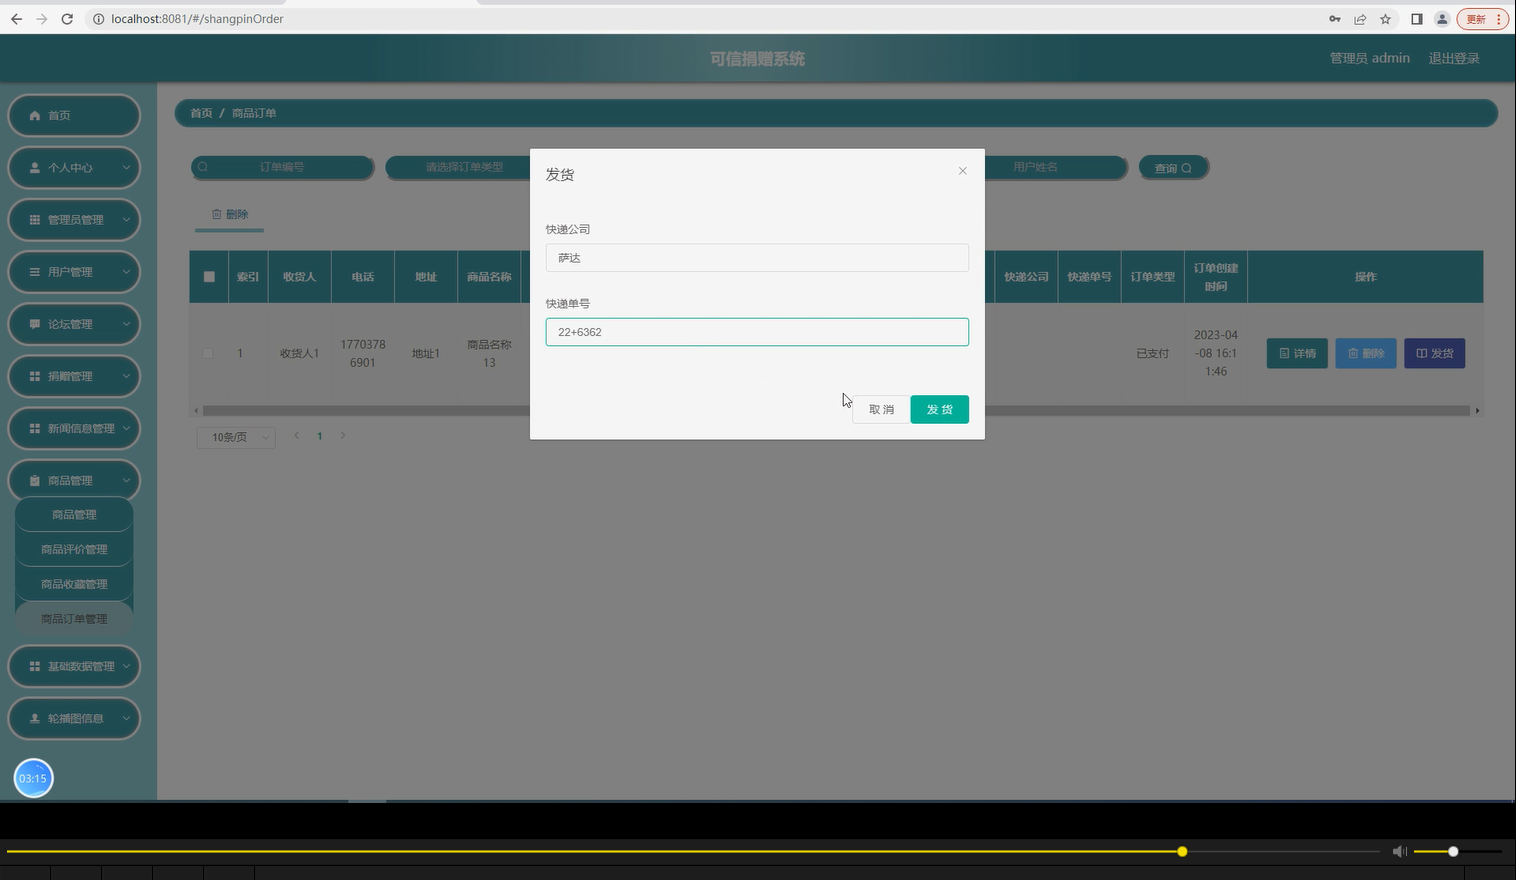The image size is (1516, 880).
Task: Open 详情 for order row
Action: point(1297,353)
